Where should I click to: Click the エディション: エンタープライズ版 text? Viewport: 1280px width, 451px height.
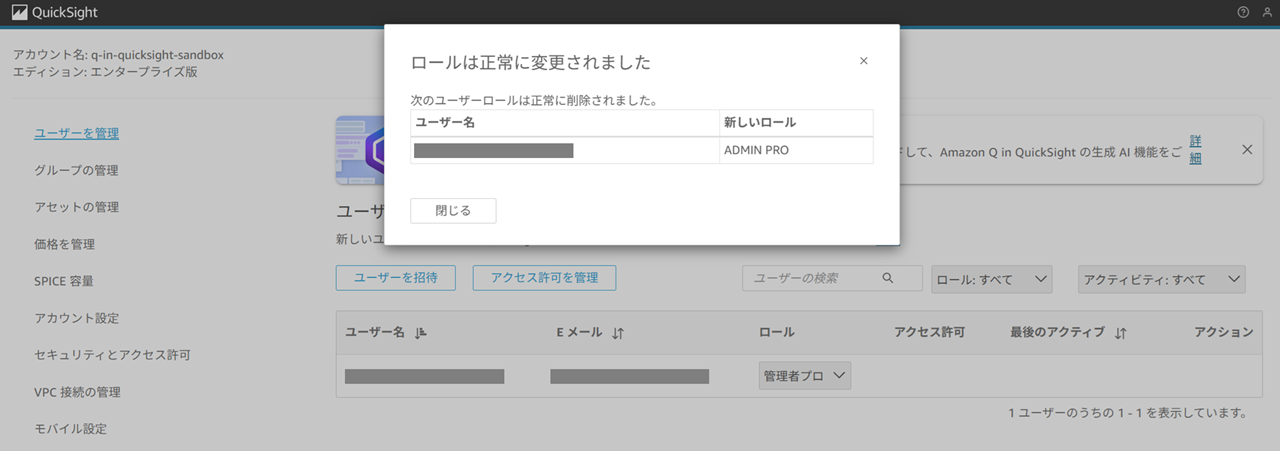[x=105, y=72]
